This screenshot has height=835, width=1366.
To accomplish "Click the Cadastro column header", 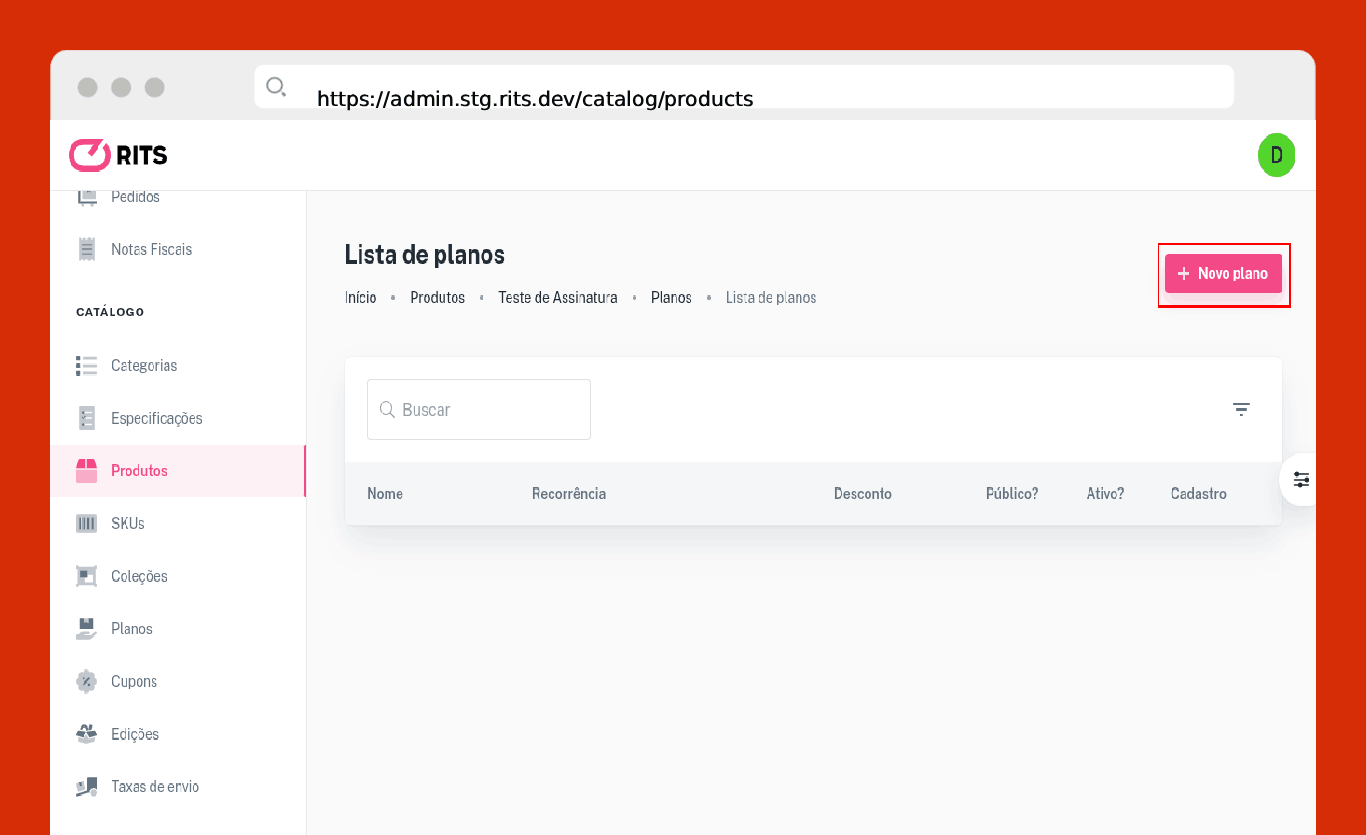I will tap(1199, 494).
